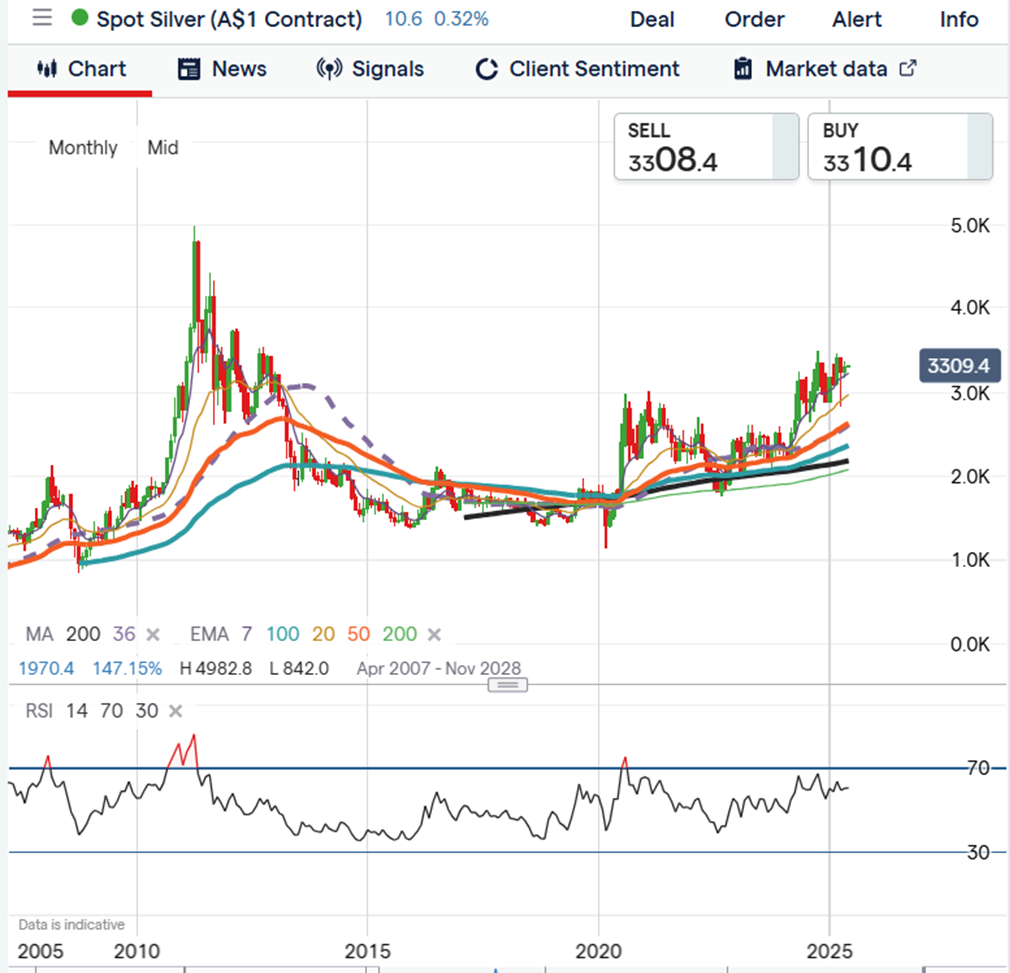Click the RSI 30 oversold setting
Viewport: 1010px width, 973px height.
146,711
